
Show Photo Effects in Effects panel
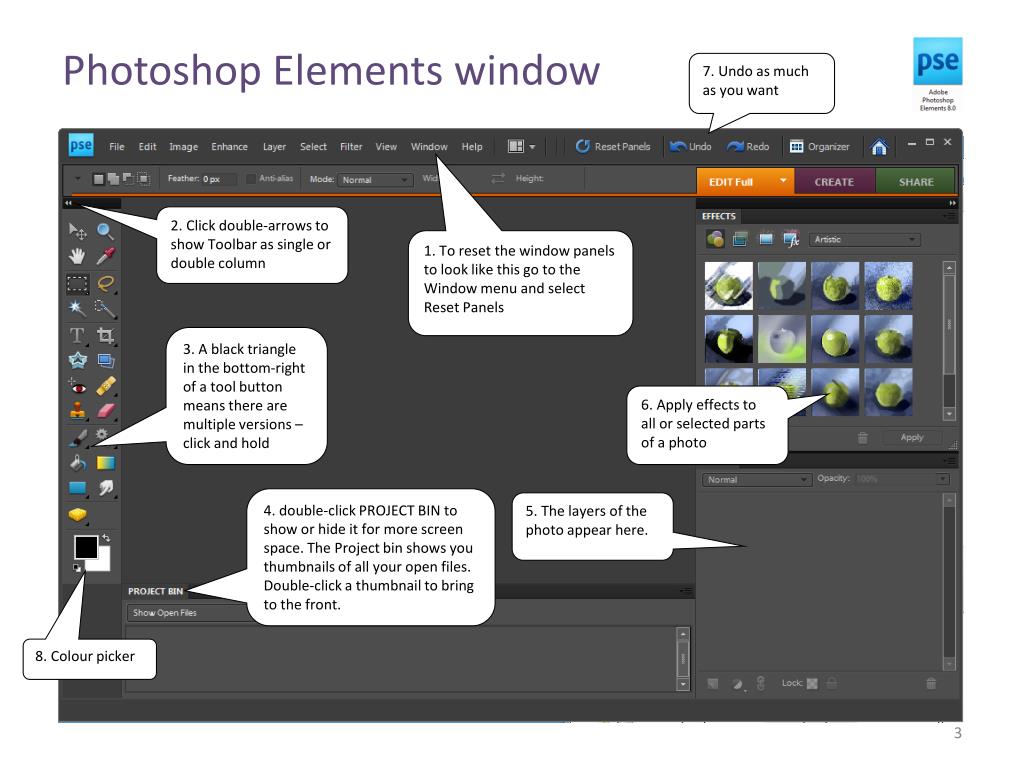(765, 239)
